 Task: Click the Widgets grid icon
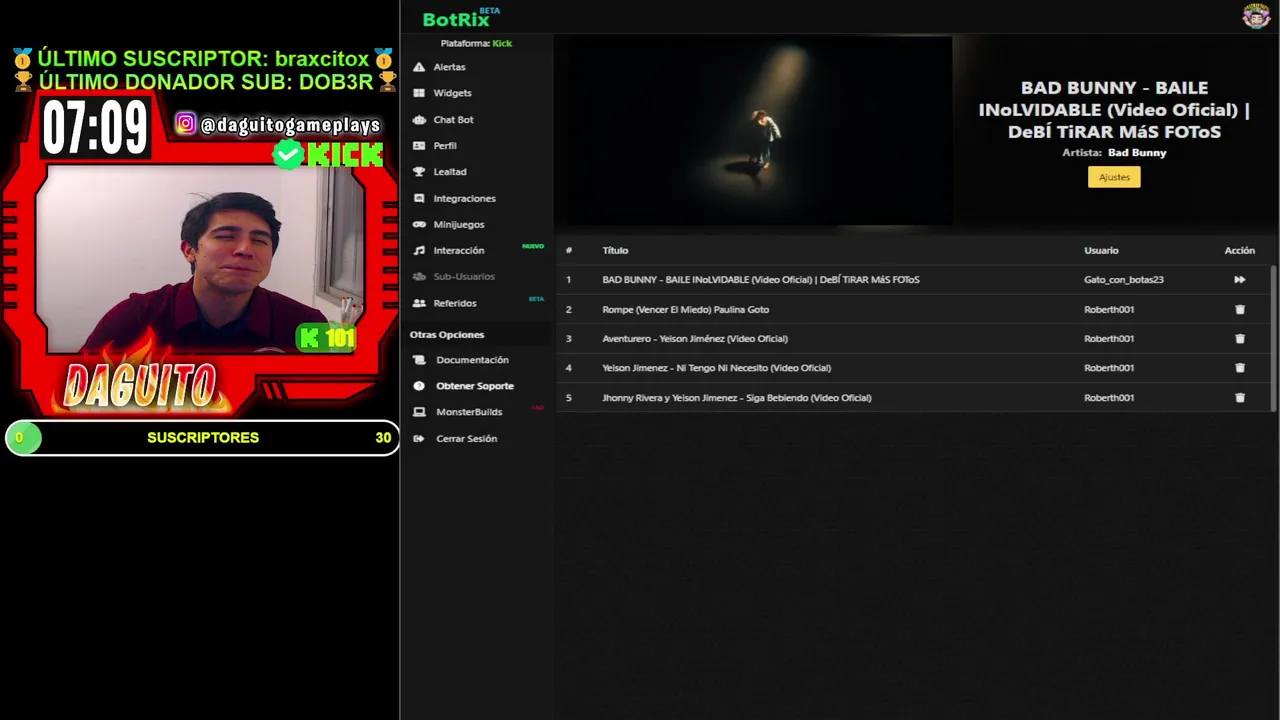click(419, 93)
